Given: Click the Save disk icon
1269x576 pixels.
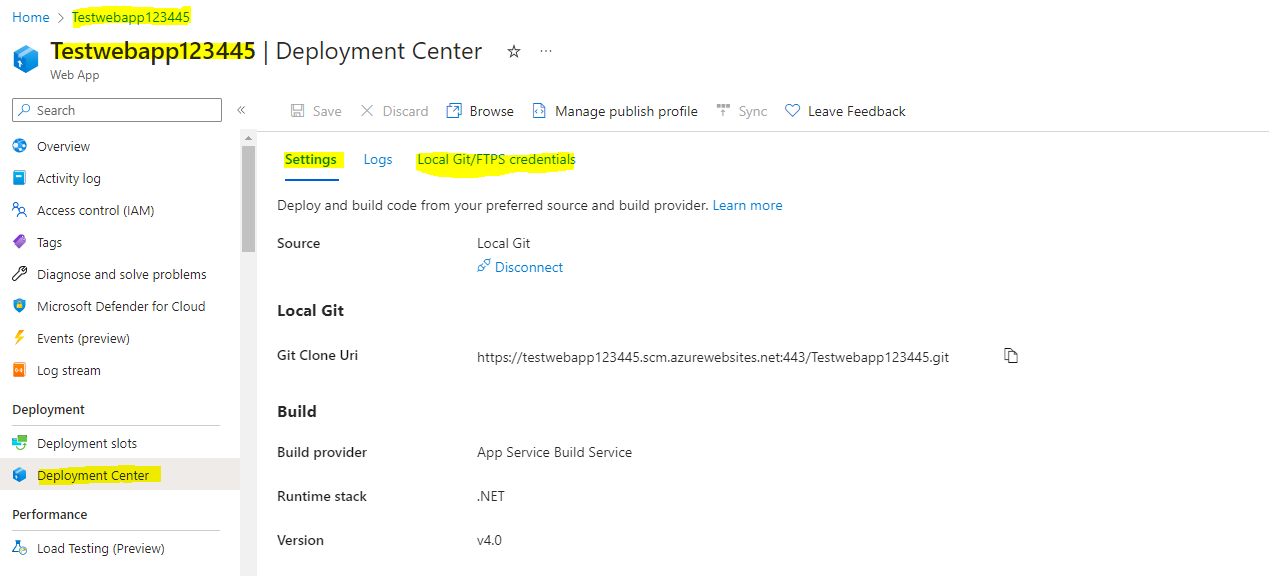Looking at the screenshot, I should (297, 111).
